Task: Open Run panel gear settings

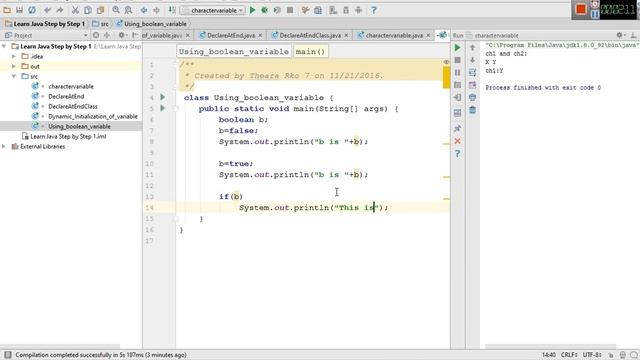Action: 620,36
